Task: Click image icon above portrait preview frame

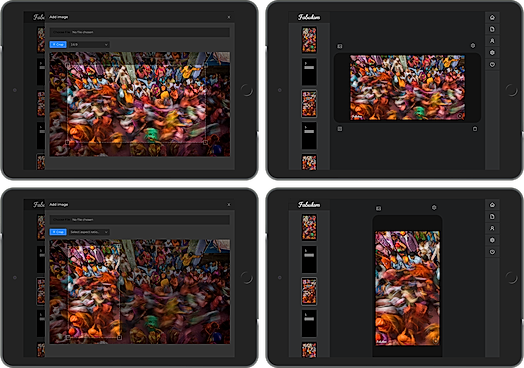Action: point(378,208)
